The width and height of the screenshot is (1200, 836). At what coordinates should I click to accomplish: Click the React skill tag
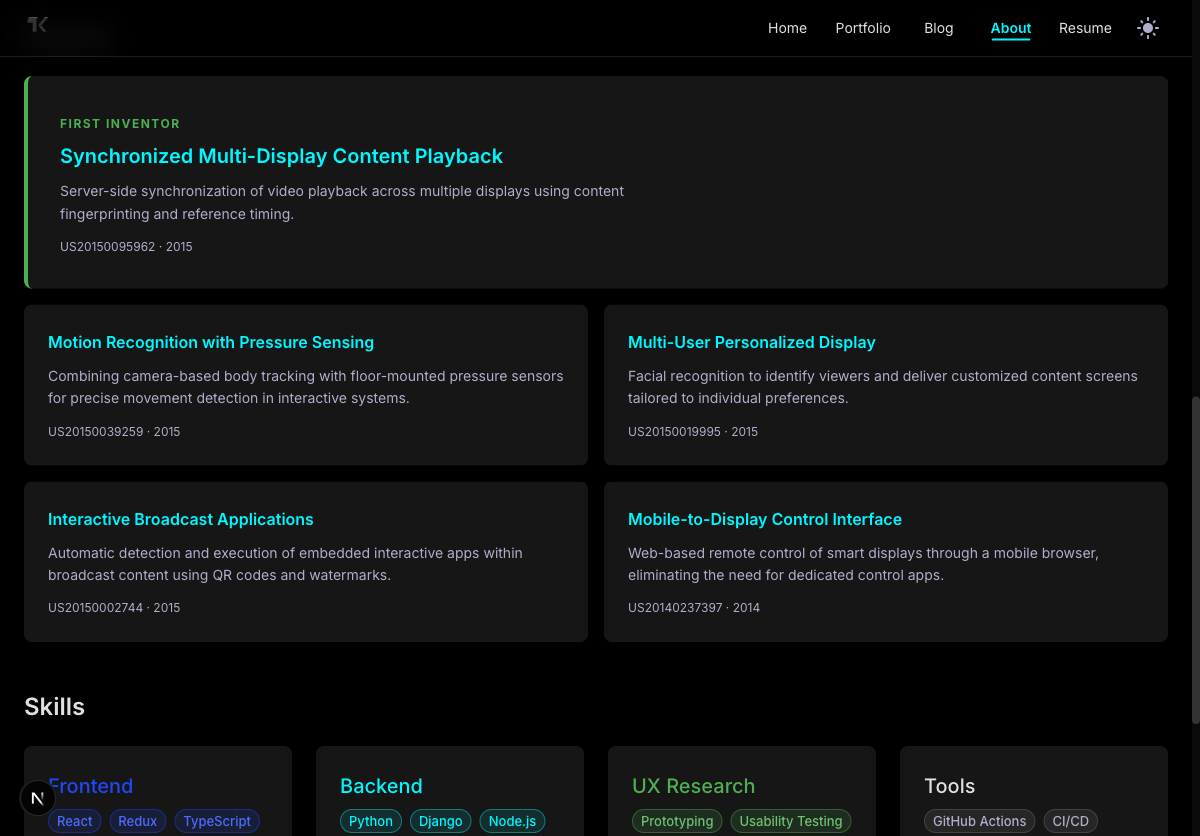coord(75,821)
